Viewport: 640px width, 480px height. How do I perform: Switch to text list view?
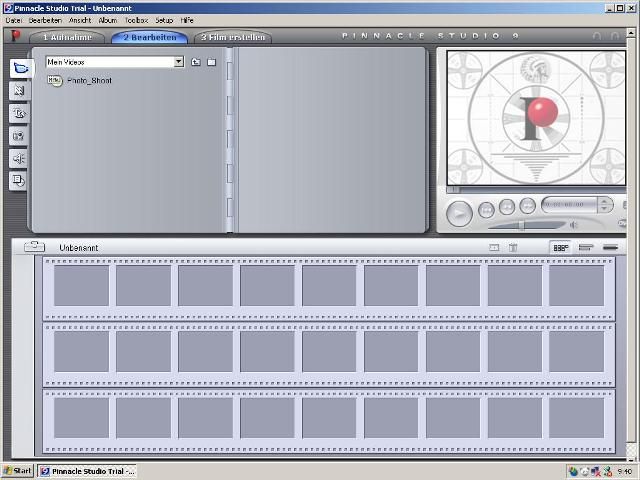point(610,247)
